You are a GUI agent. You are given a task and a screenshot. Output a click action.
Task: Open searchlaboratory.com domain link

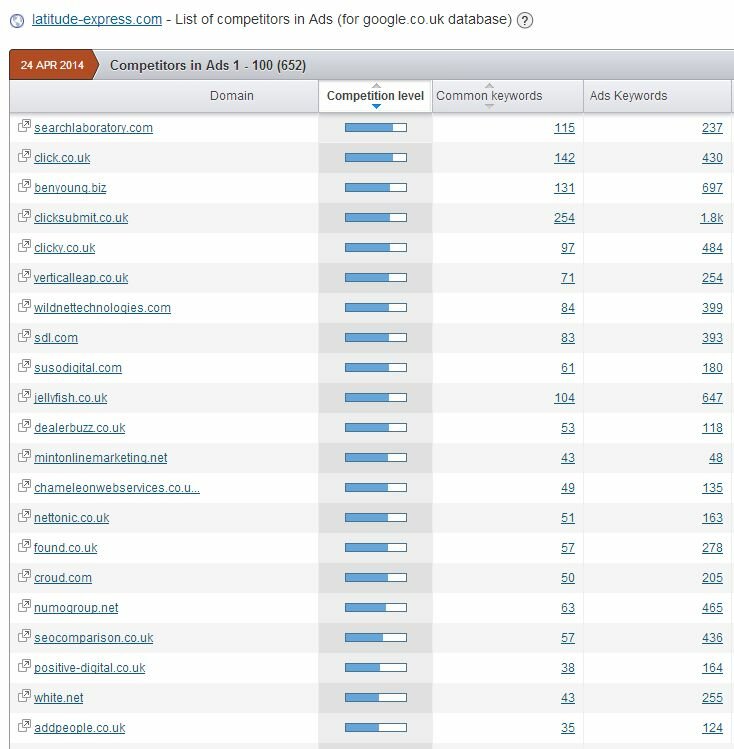[x=94, y=128]
